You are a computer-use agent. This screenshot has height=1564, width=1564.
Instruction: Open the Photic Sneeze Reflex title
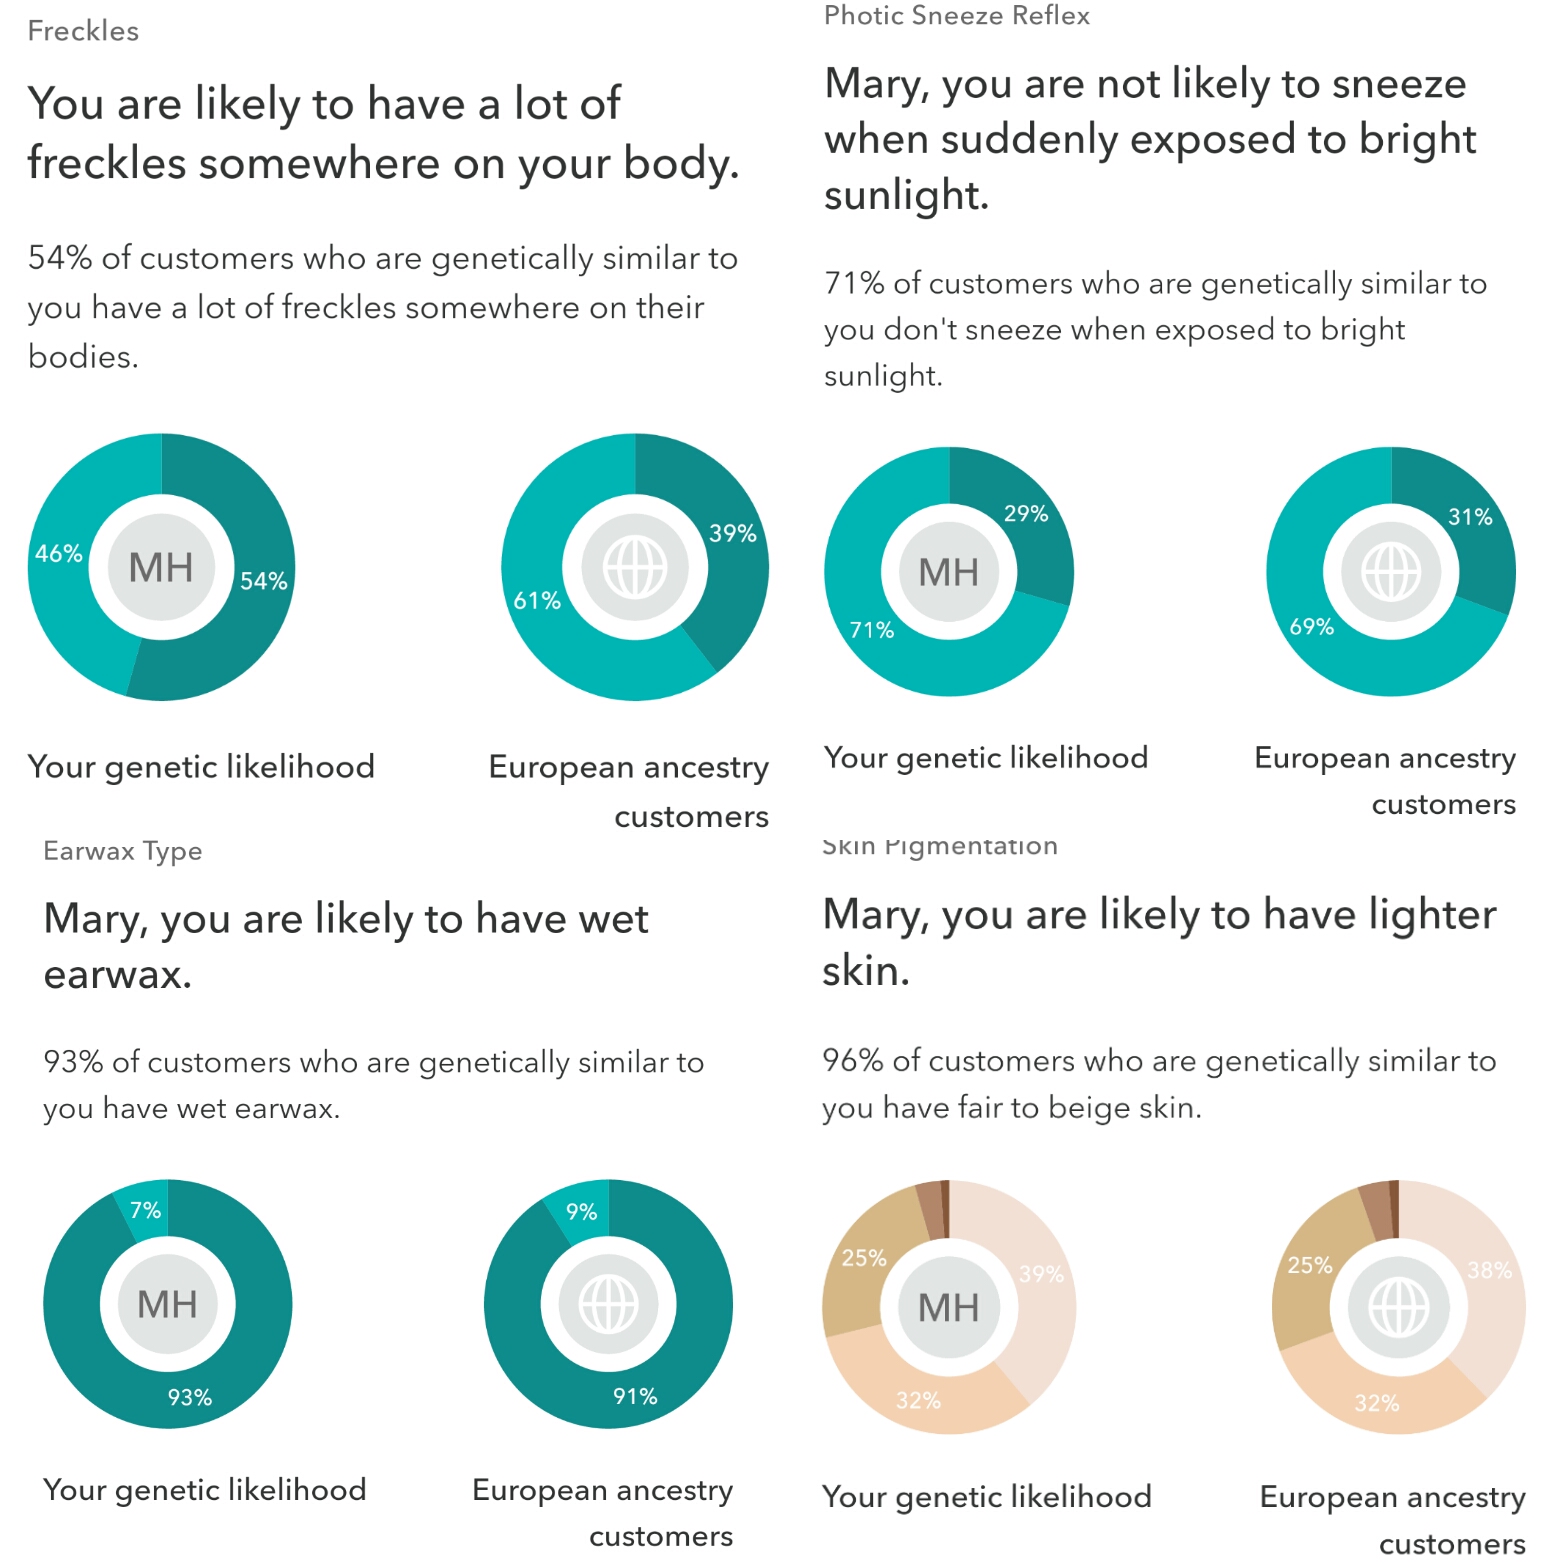(956, 16)
